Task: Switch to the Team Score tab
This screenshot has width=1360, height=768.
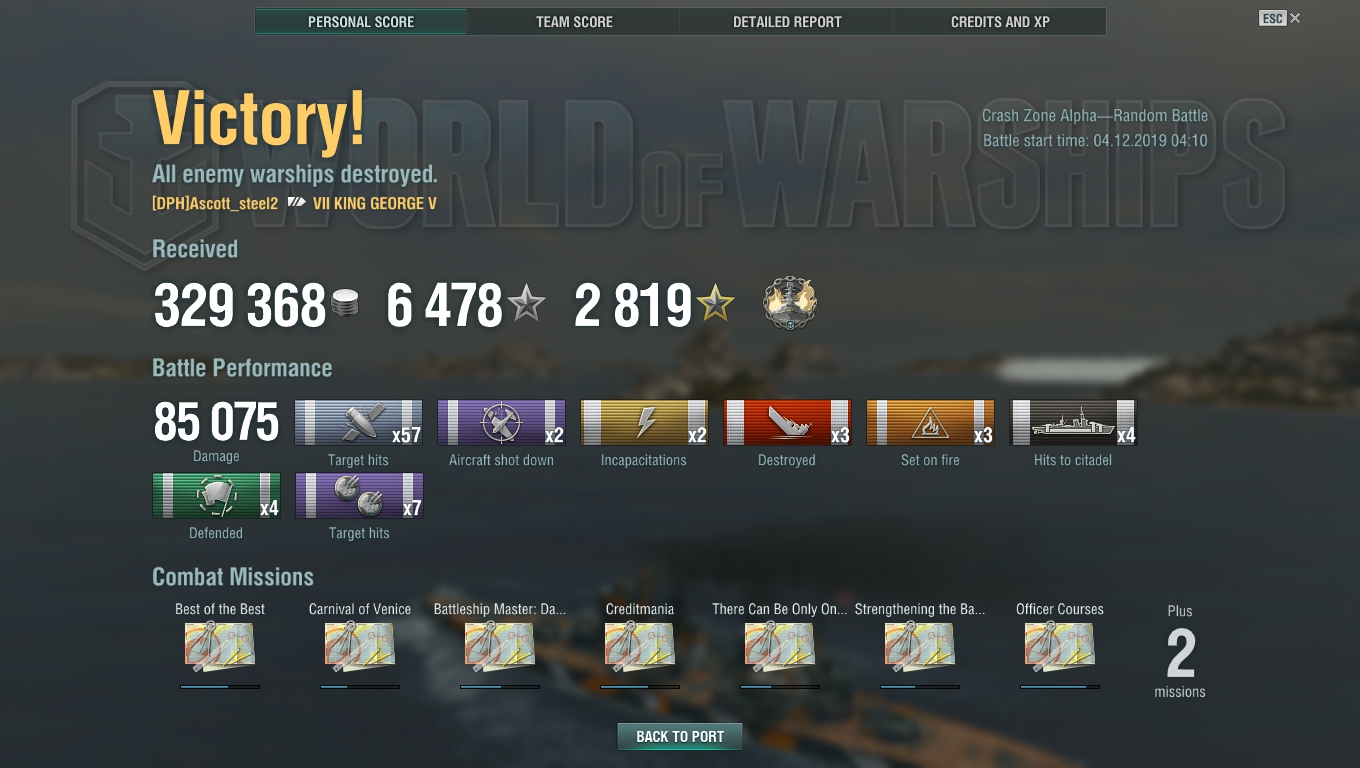Action: pos(574,22)
